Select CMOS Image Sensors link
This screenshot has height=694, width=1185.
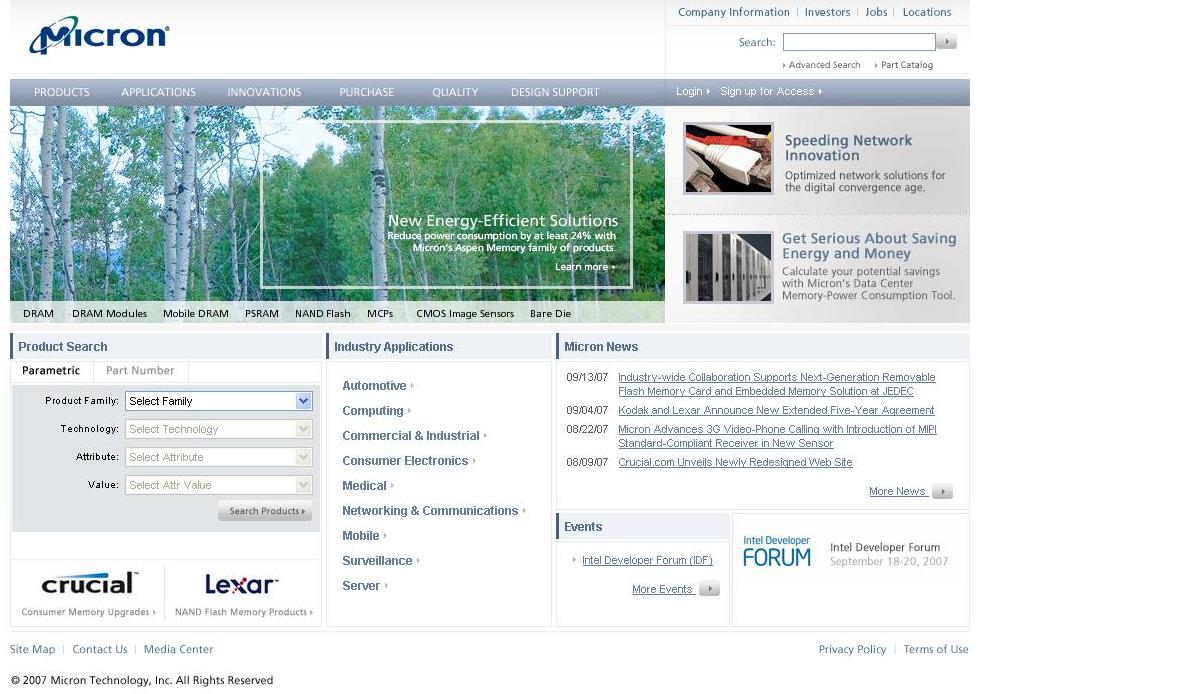[465, 314]
